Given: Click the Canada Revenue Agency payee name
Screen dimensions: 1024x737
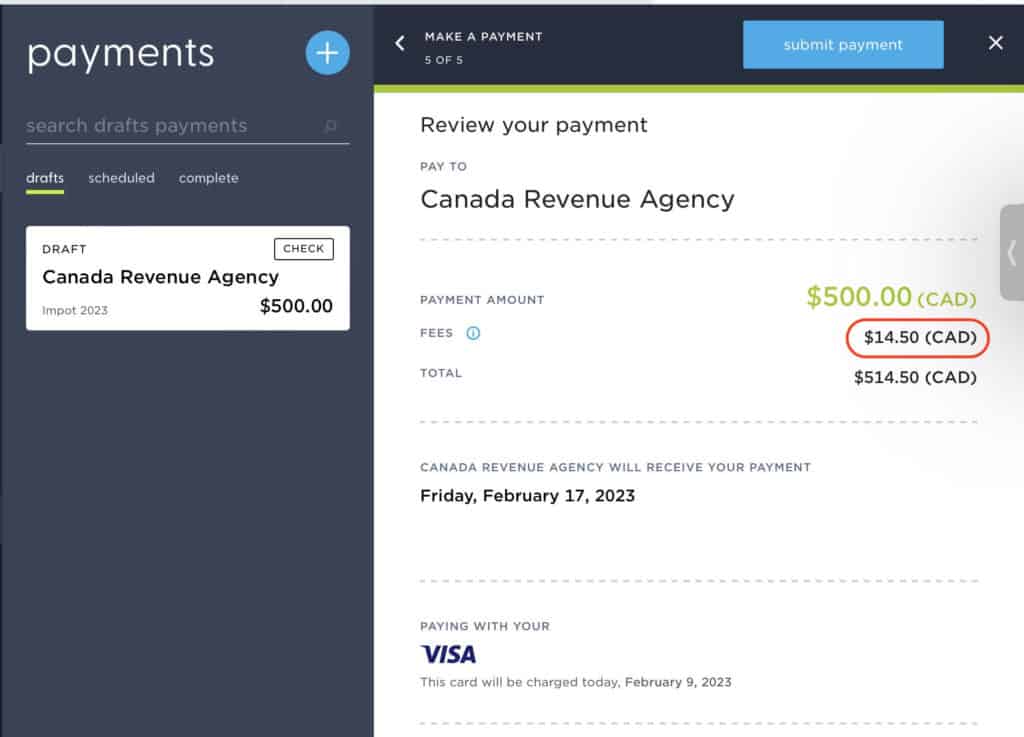Looking at the screenshot, I should pos(577,199).
